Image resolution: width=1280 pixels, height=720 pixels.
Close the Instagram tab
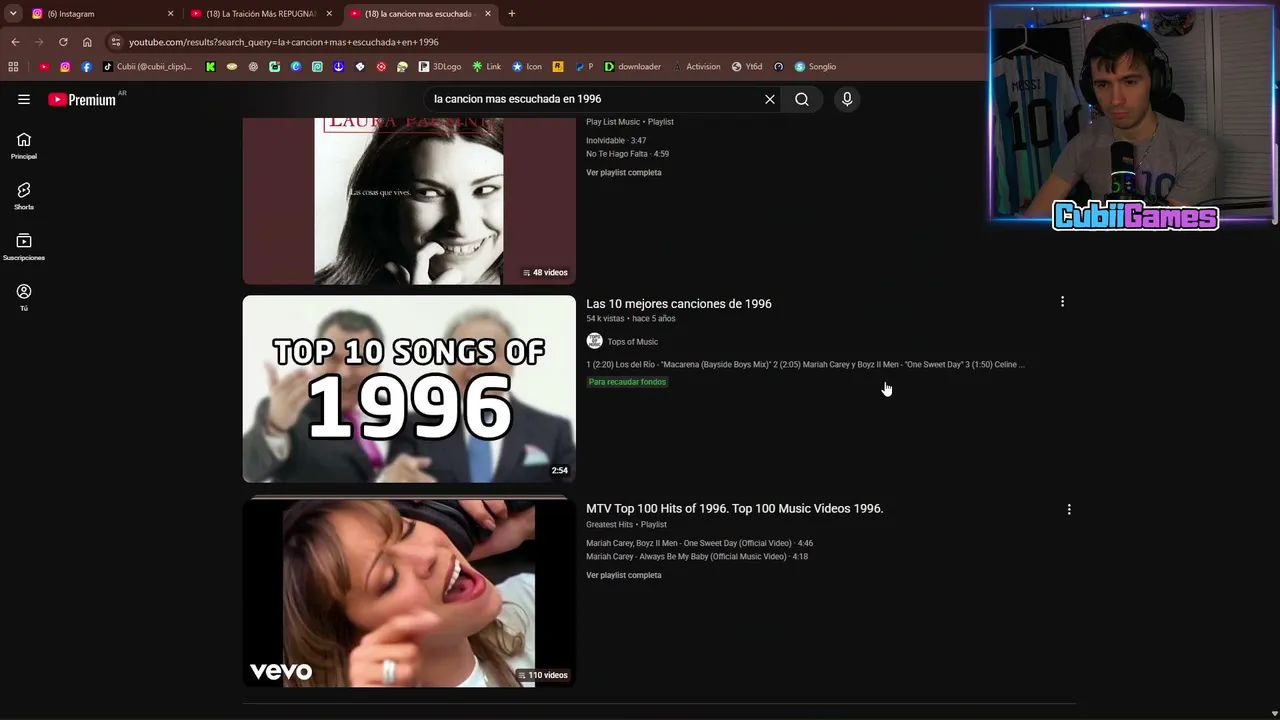(170, 14)
